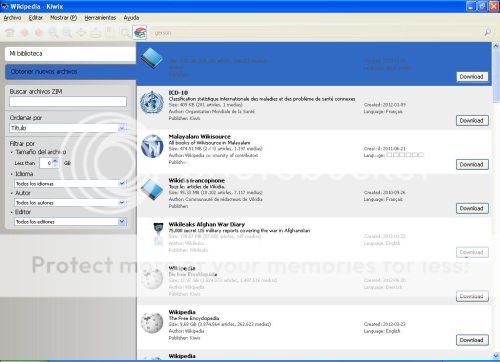500x362 pixels.
Task: Click the search magnifier at the toolbar's right end
Action: coord(487,33)
